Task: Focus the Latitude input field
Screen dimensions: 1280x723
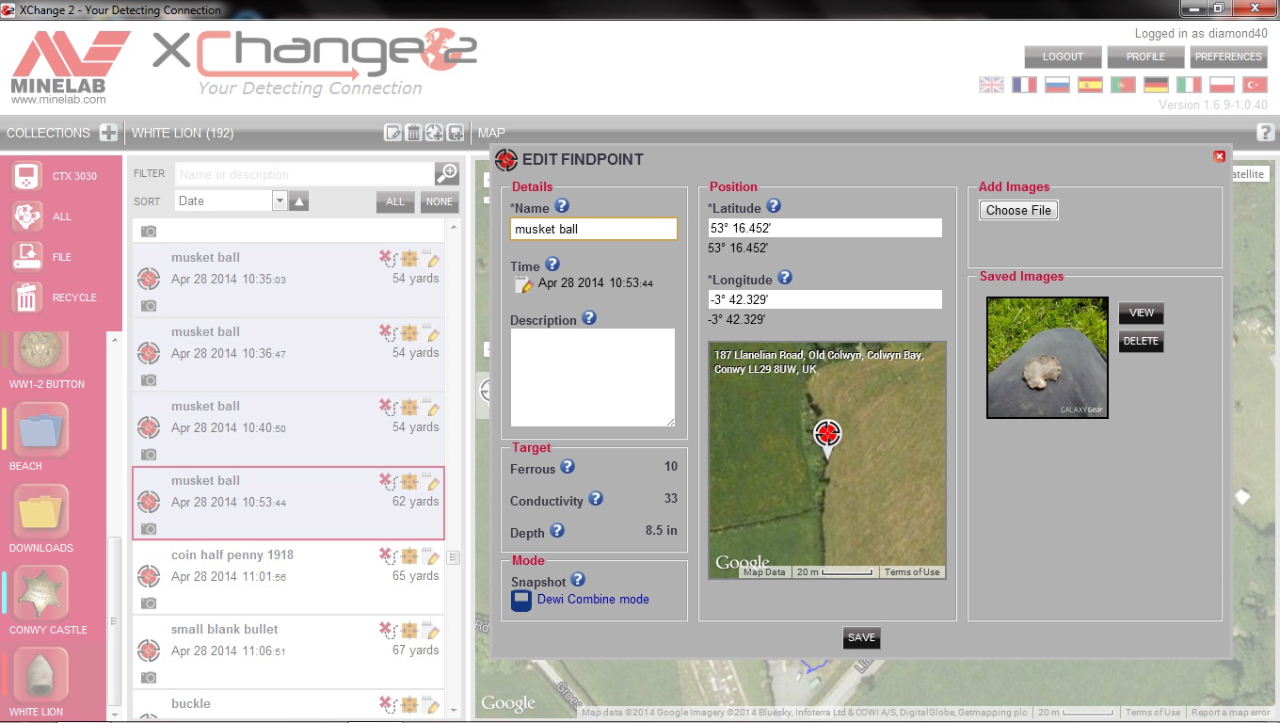Action: 825,228
